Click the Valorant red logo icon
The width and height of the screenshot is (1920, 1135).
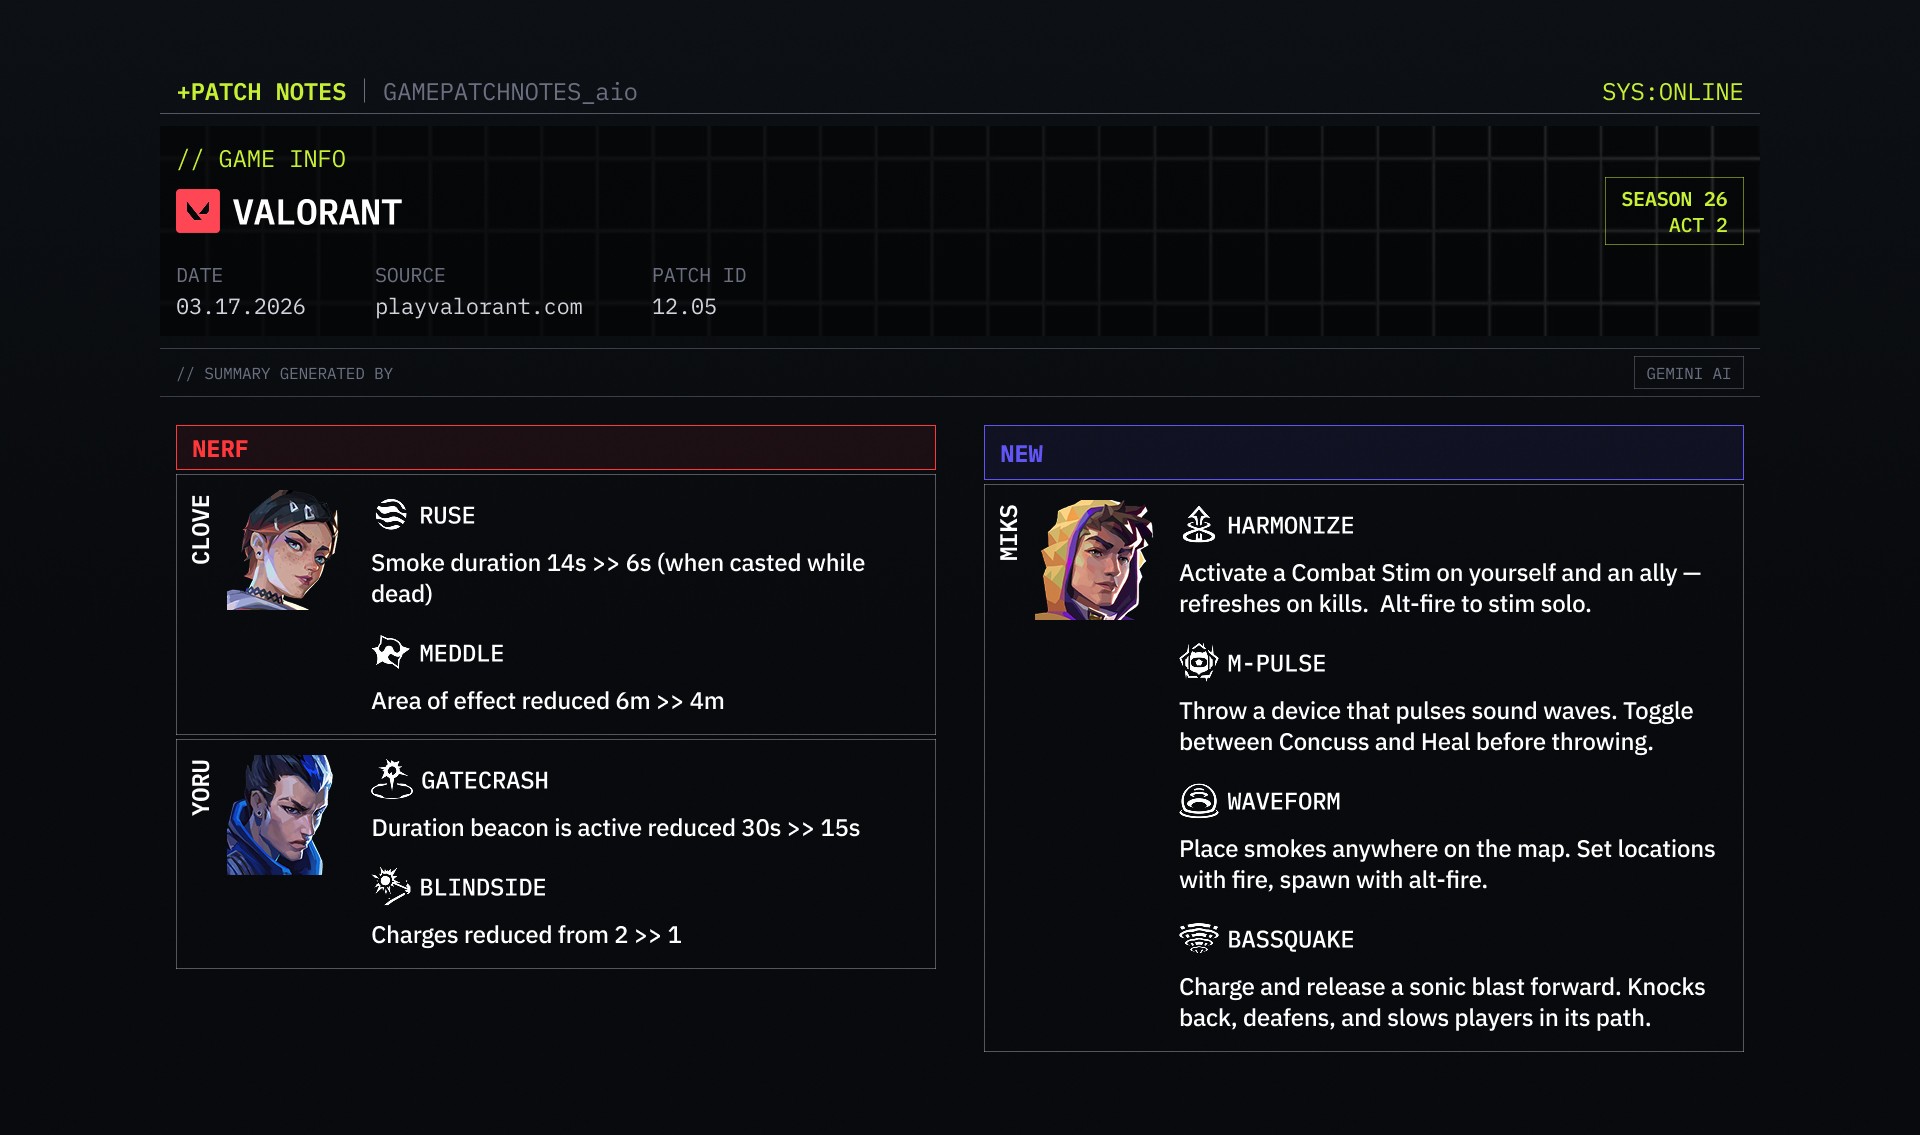click(198, 211)
